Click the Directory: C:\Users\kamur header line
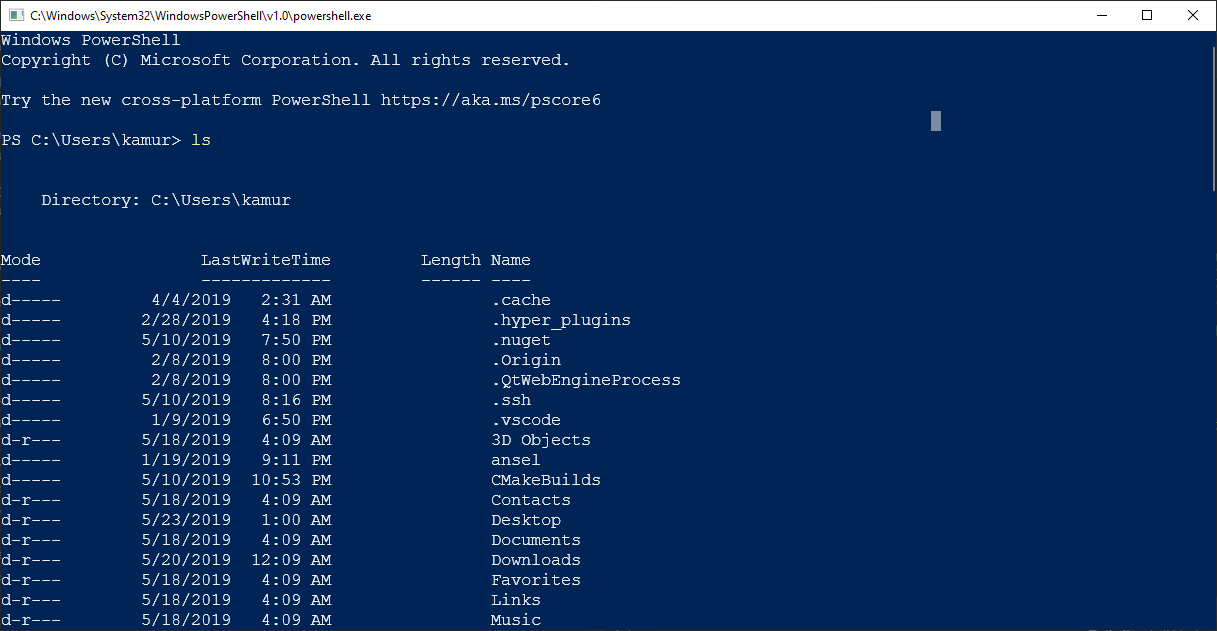The height and width of the screenshot is (631, 1217). click(x=165, y=199)
